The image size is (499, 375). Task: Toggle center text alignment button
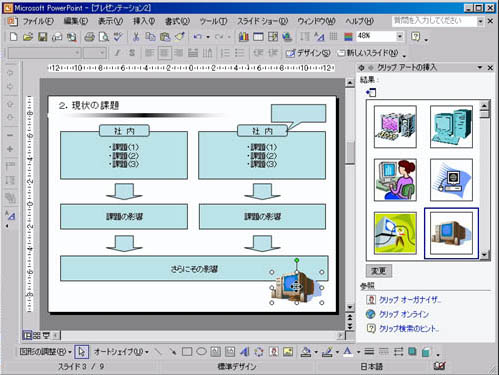(164, 53)
